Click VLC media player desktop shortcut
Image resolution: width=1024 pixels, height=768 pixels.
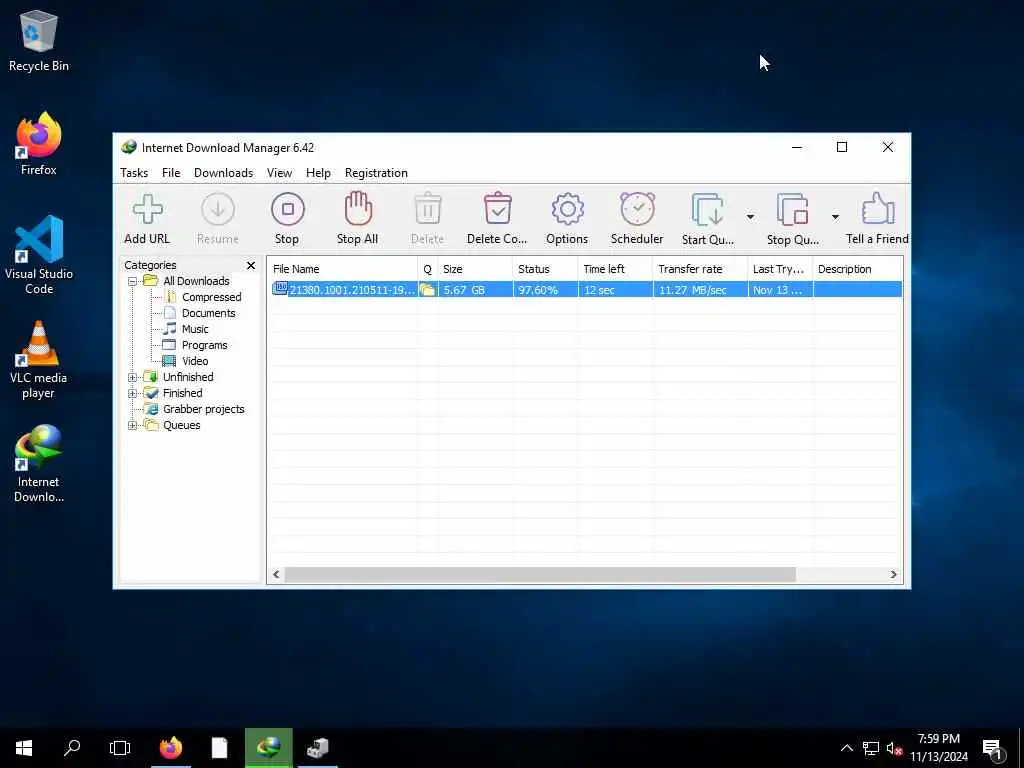point(39,360)
